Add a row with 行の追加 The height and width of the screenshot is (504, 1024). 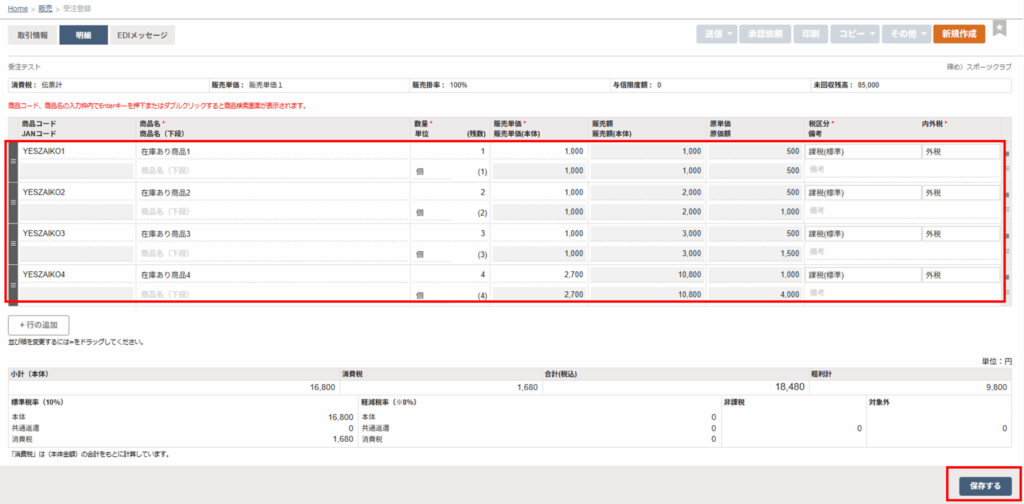[39, 324]
